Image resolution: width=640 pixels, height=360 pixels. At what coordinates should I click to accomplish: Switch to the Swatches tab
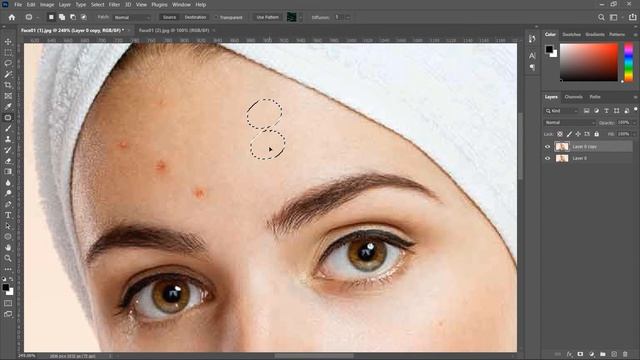click(x=571, y=35)
